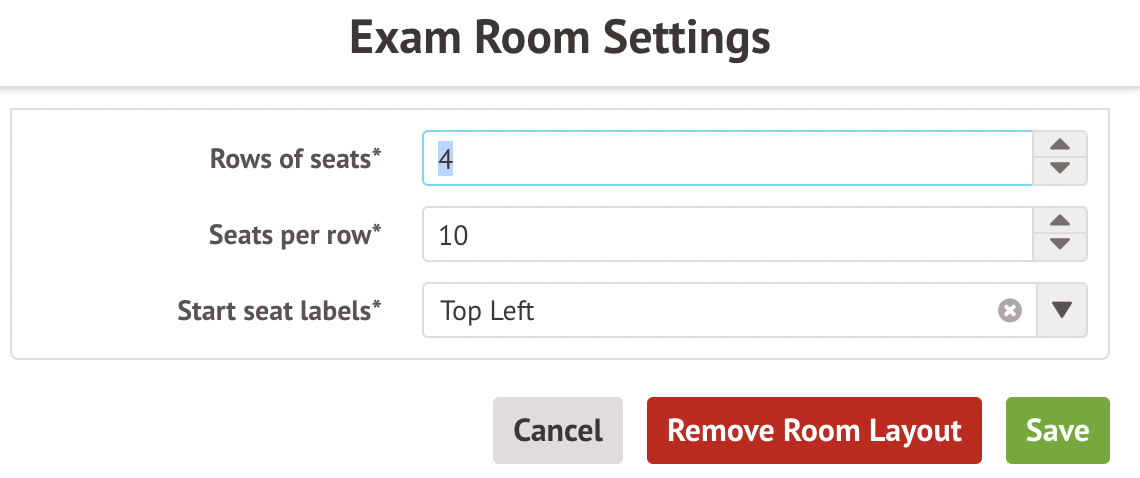Decrease Rows of seats with down arrow

click(x=1061, y=170)
